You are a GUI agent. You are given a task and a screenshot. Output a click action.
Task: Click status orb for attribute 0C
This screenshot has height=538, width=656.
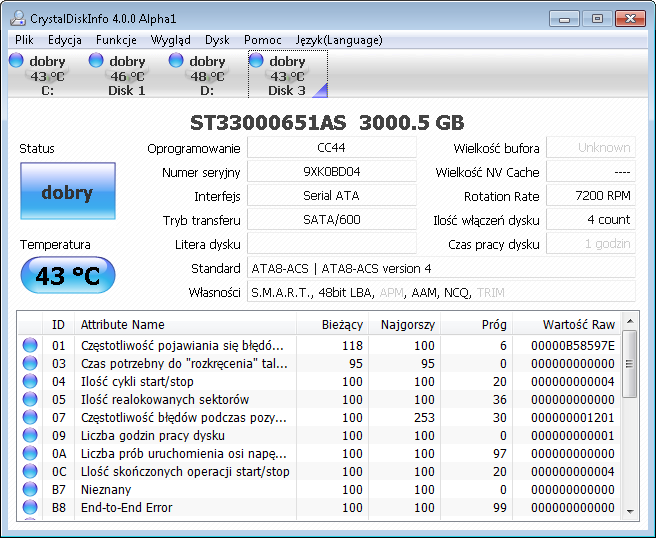[30, 471]
